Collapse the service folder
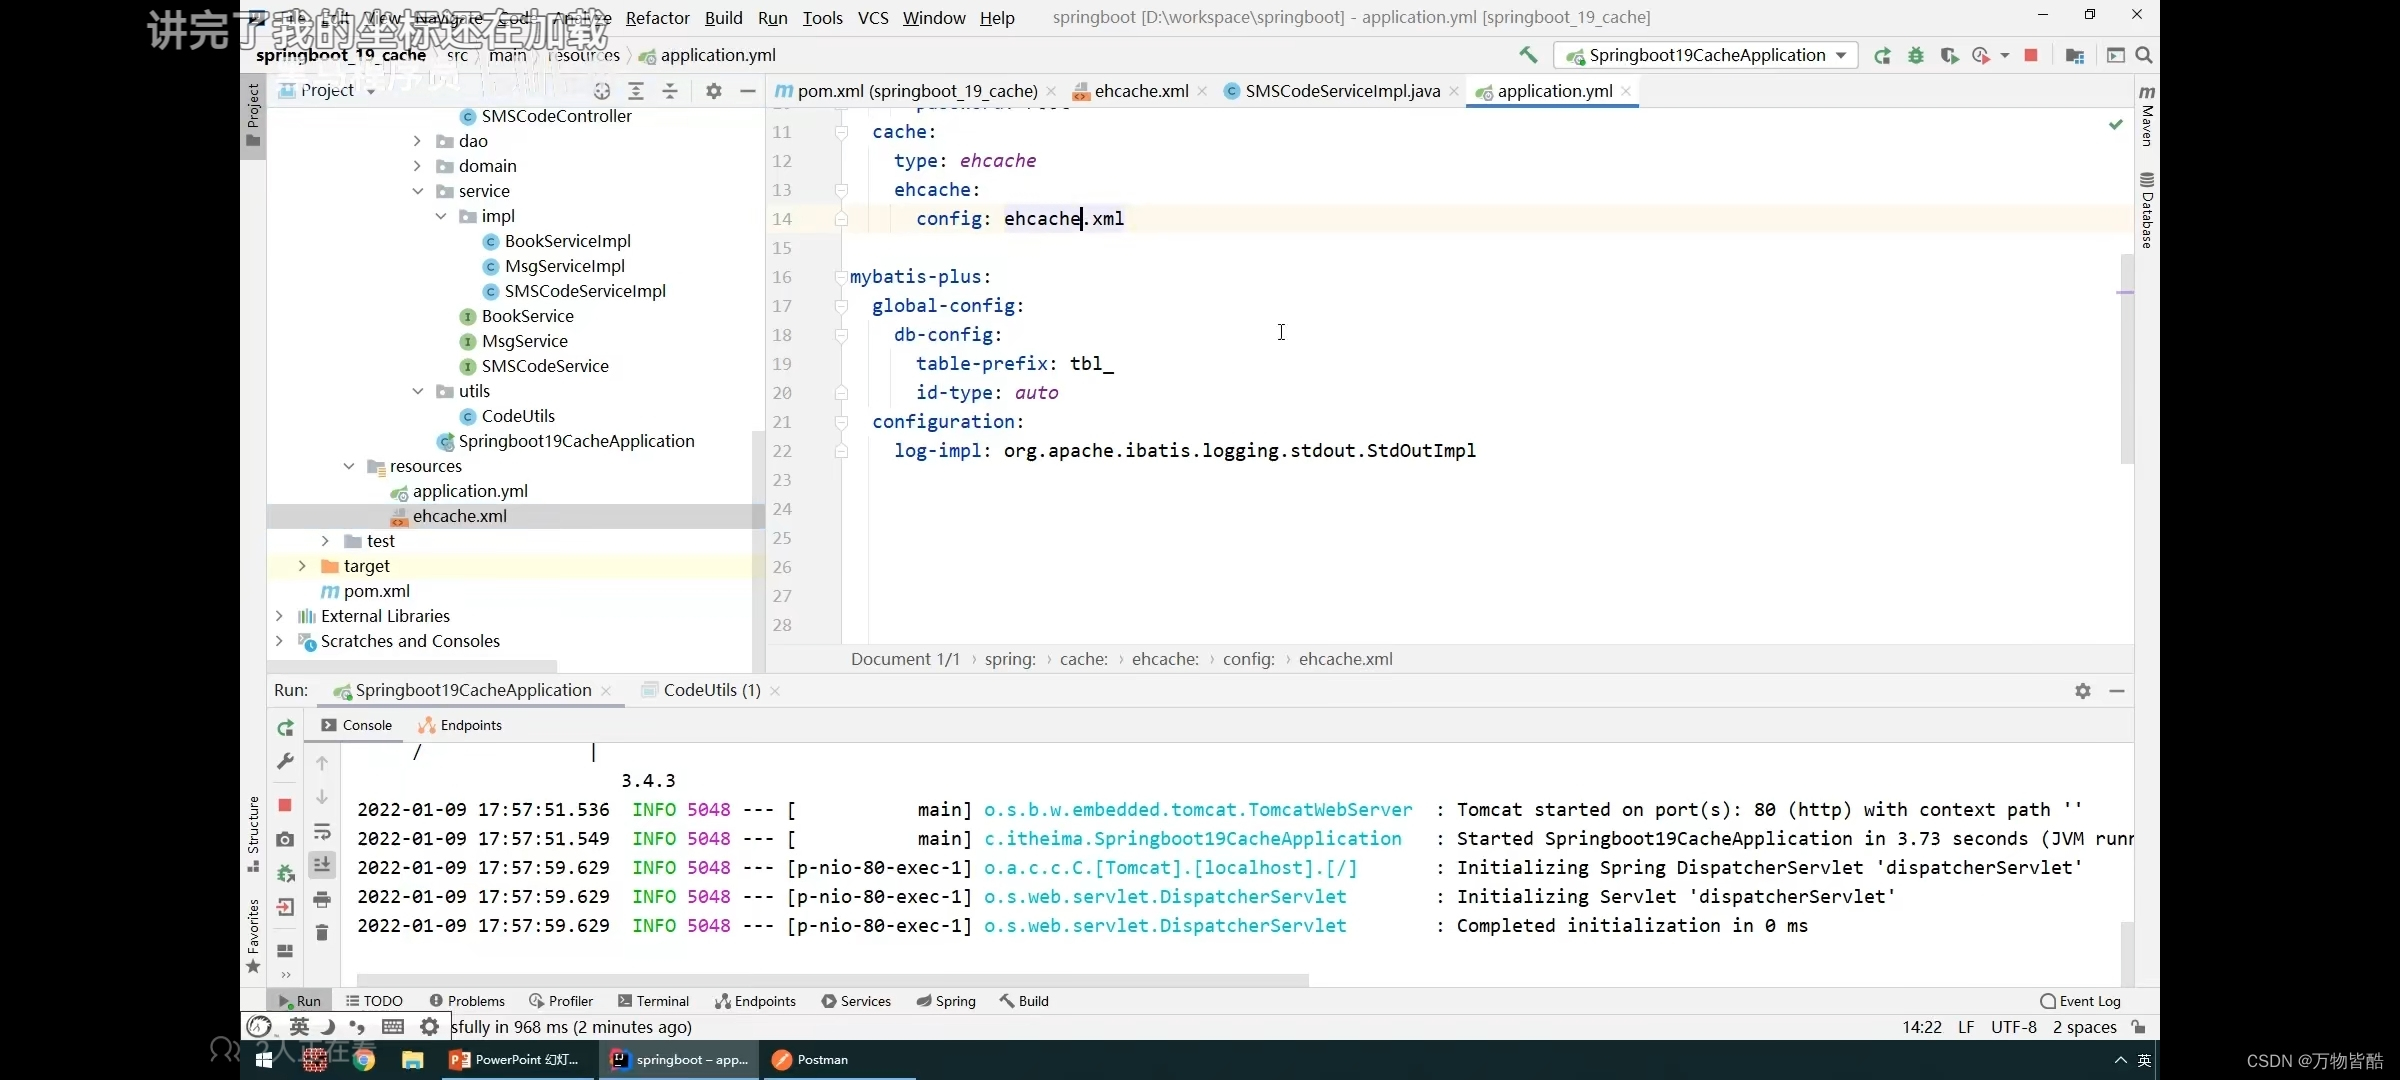 coord(418,191)
